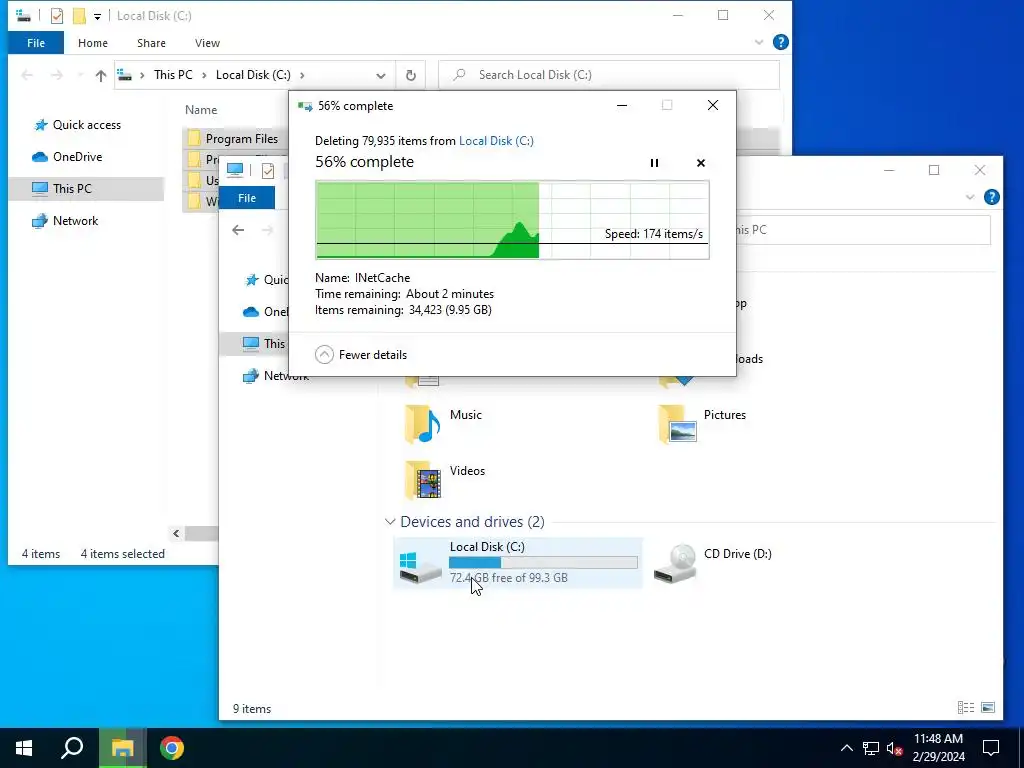
Task: Open the address bar history dropdown
Action: (381, 75)
